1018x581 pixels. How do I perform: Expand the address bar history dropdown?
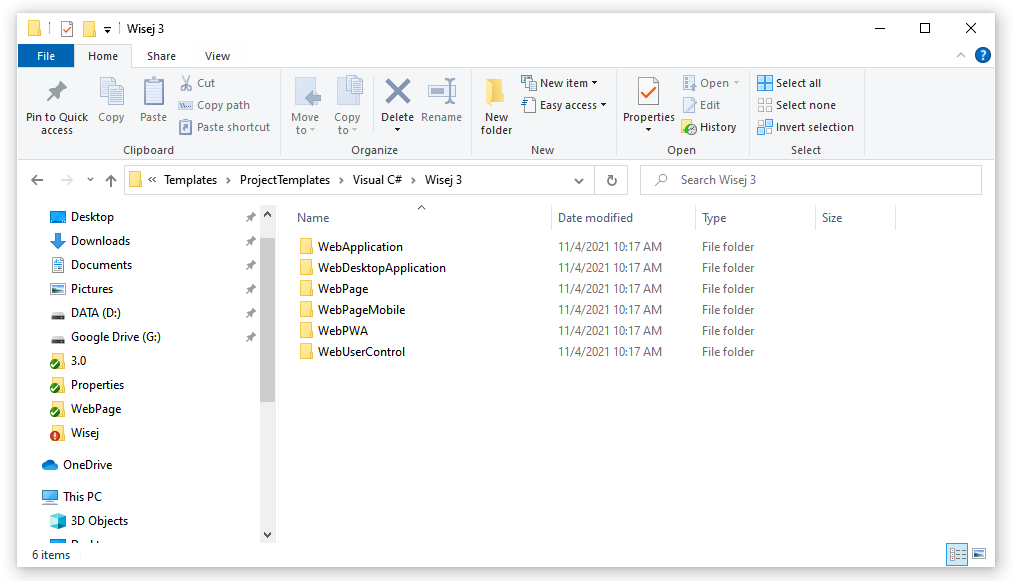pyautogui.click(x=579, y=180)
